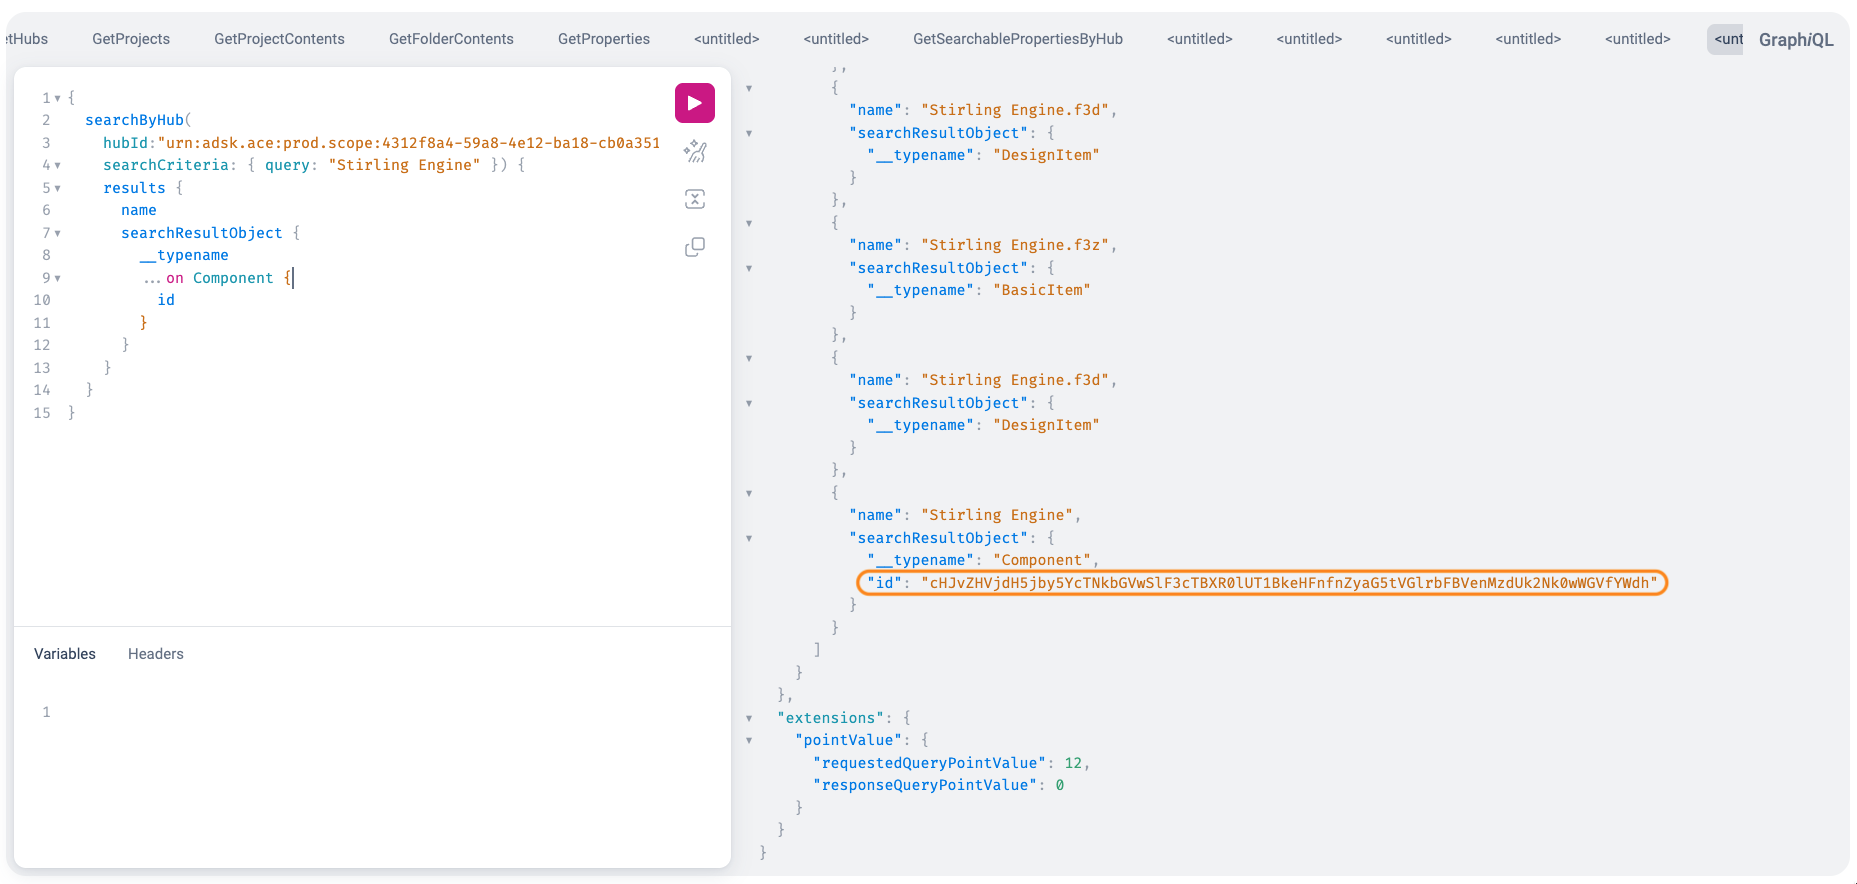
Task: Collapse the "pointValue" node in response
Action: click(x=749, y=741)
